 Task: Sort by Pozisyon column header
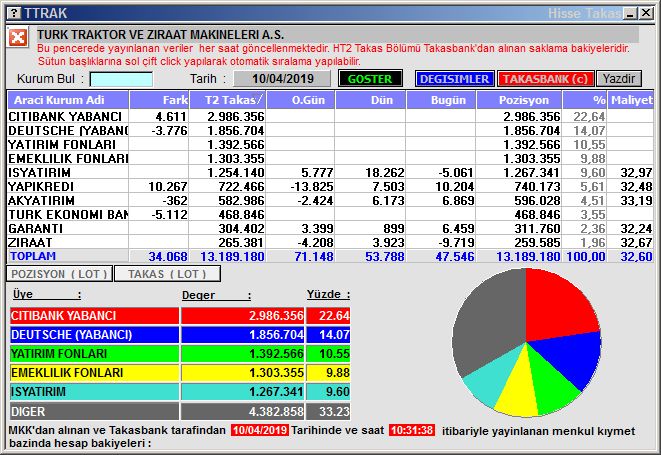tap(519, 100)
